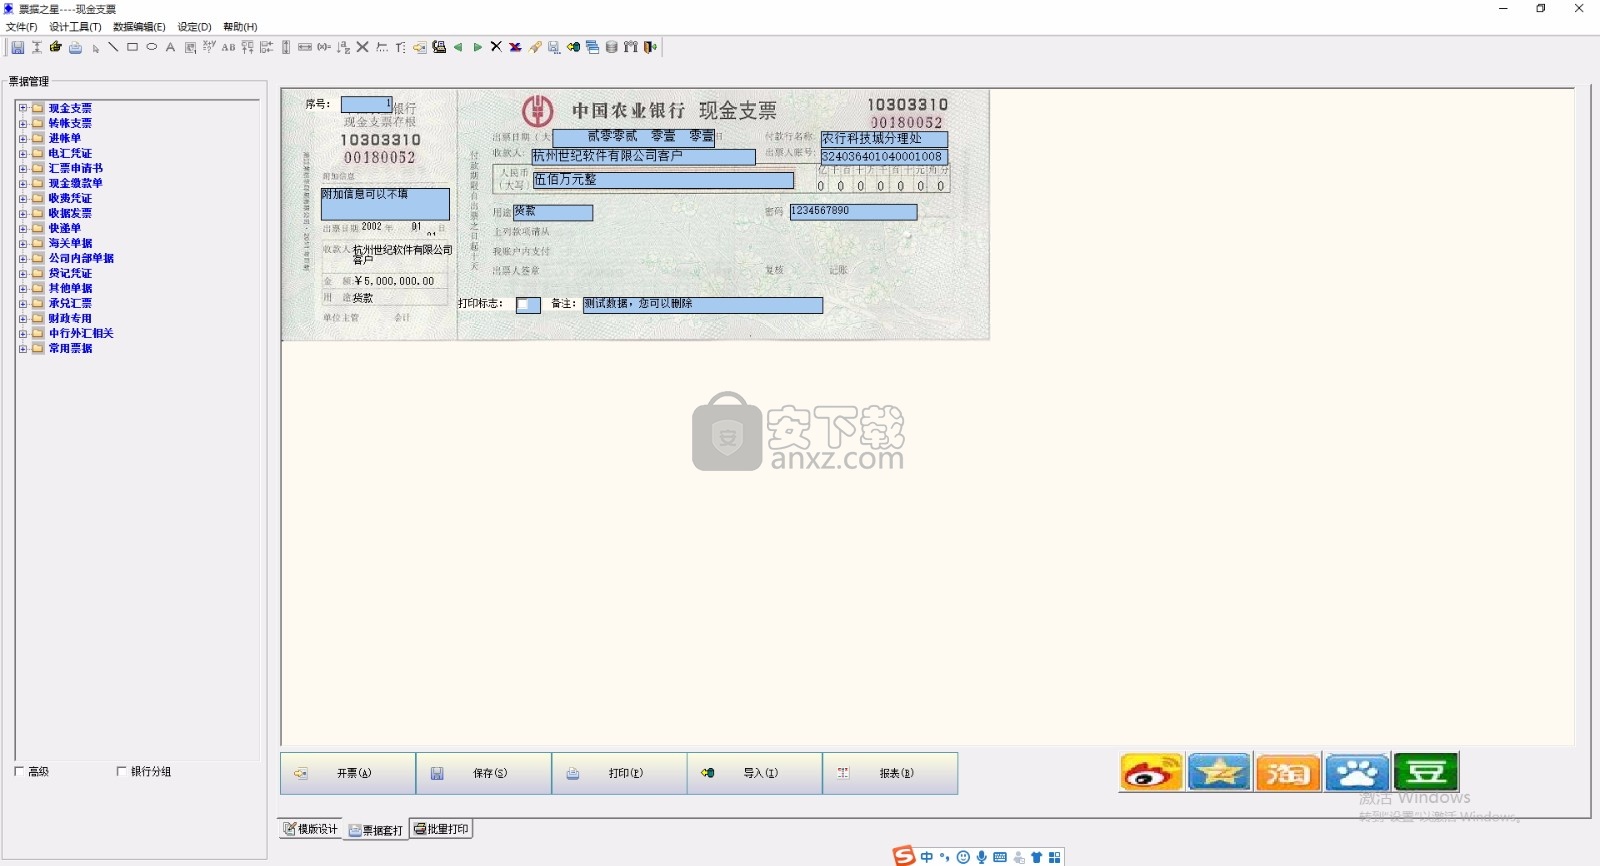Expand the 电汇凭证 tree node
This screenshot has width=1600, height=866.
pos(23,153)
